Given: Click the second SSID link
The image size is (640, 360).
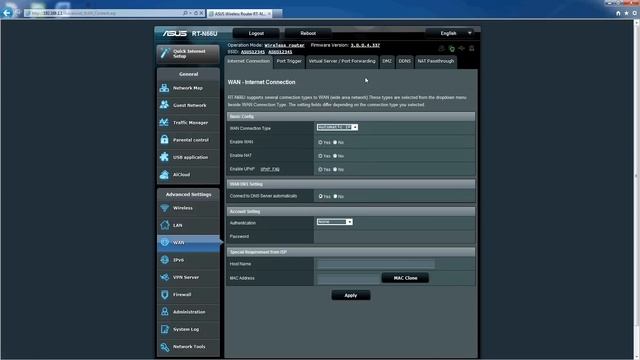Looking at the screenshot, I should coord(280,52).
